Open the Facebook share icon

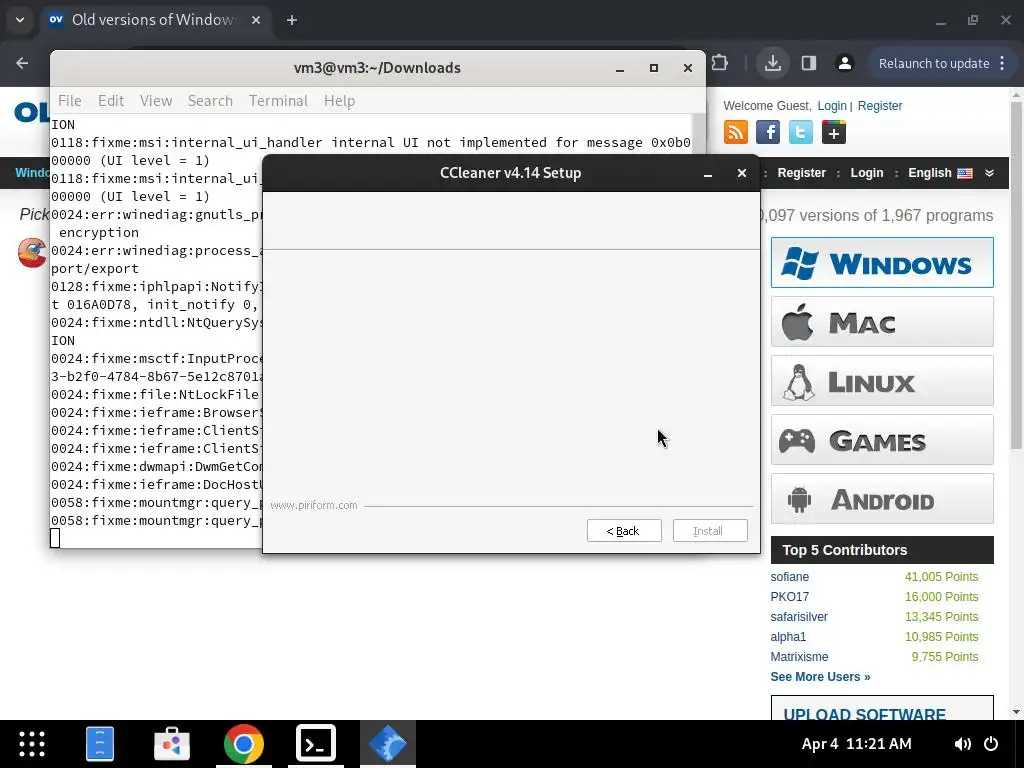[x=768, y=133]
